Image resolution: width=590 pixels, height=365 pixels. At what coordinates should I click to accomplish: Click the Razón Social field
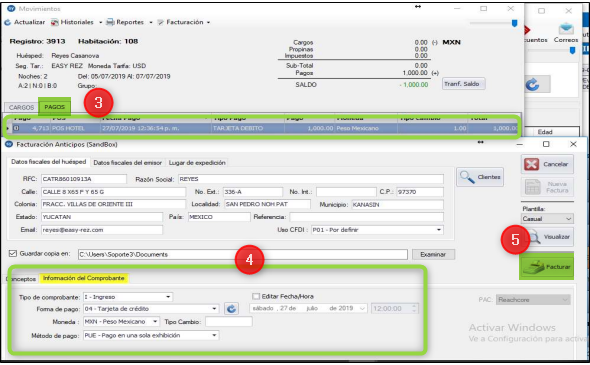tap(310, 179)
